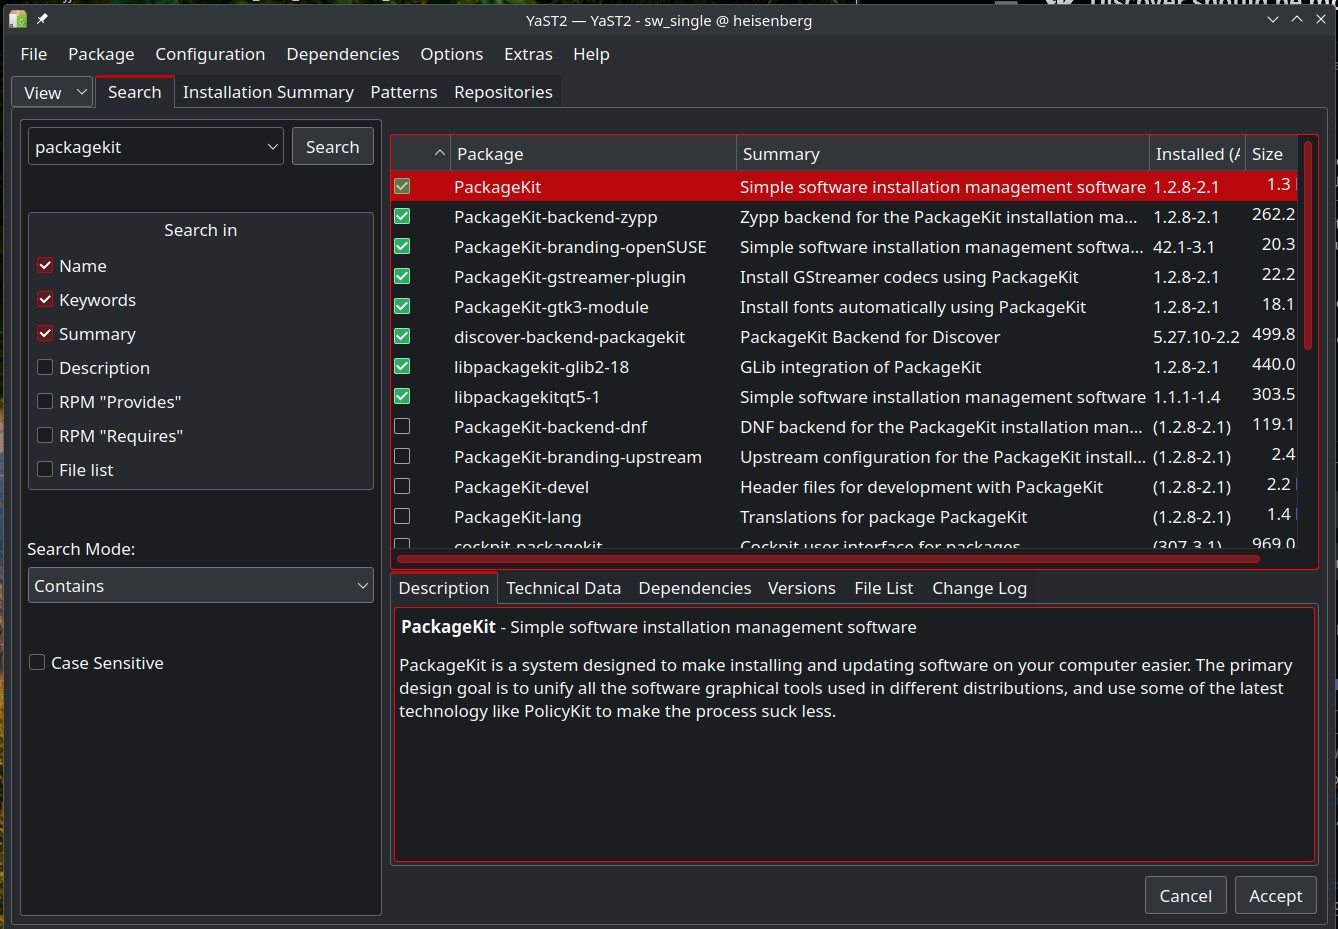
Task: Mark PackageKit-branding-upstream for installation
Action: 402,456
